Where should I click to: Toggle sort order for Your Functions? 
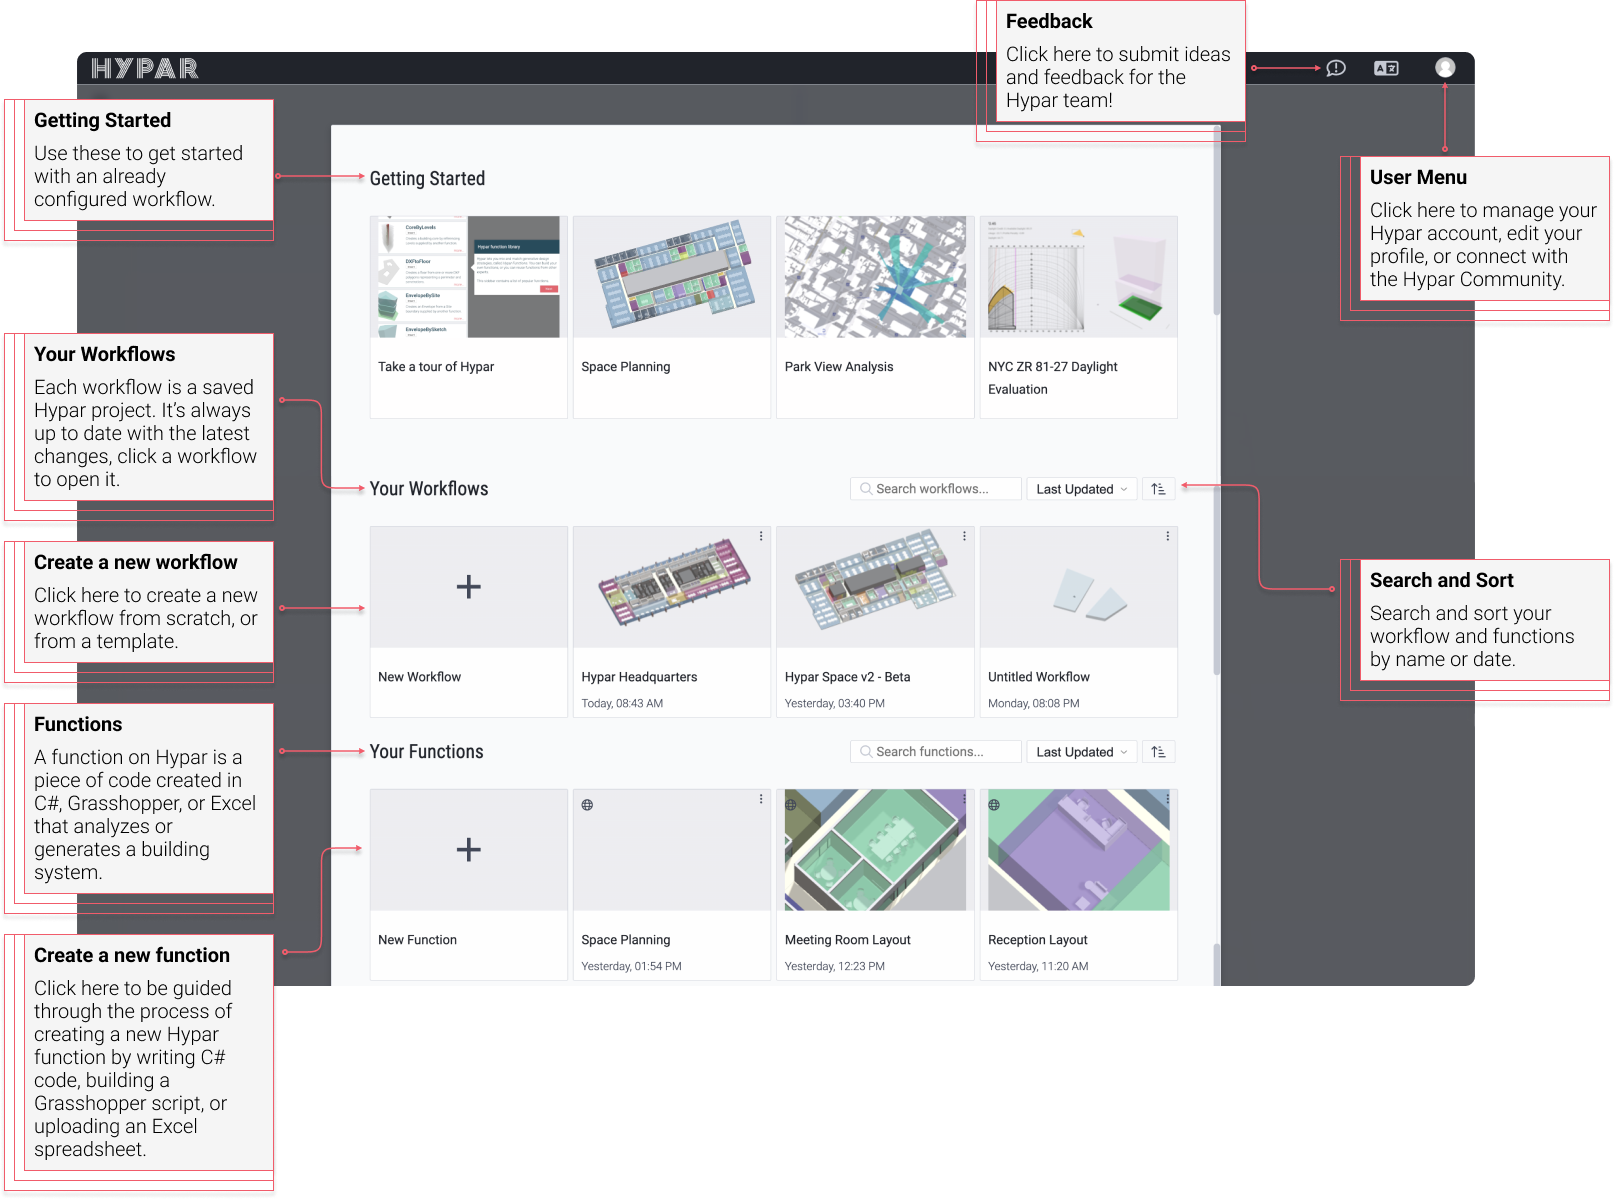1158,752
